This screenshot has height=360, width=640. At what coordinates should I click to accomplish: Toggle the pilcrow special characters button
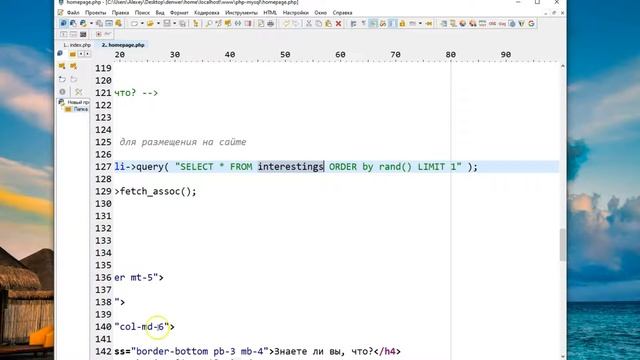pos(363,24)
